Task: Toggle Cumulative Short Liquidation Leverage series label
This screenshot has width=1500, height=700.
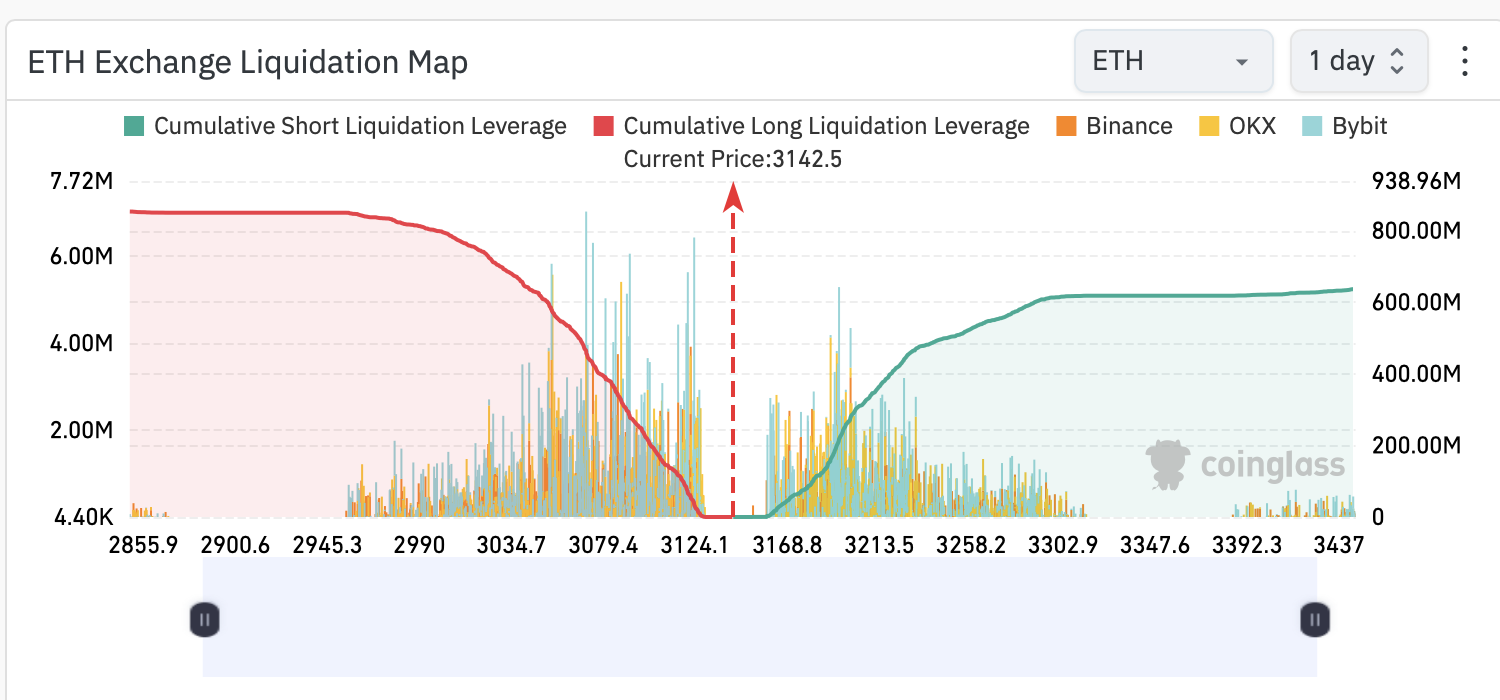Action: (x=360, y=127)
